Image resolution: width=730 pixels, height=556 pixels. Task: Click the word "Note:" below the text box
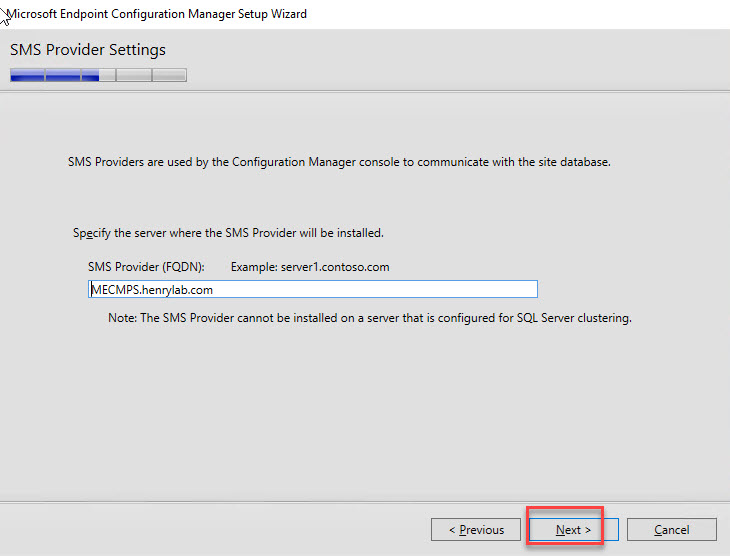(124, 318)
